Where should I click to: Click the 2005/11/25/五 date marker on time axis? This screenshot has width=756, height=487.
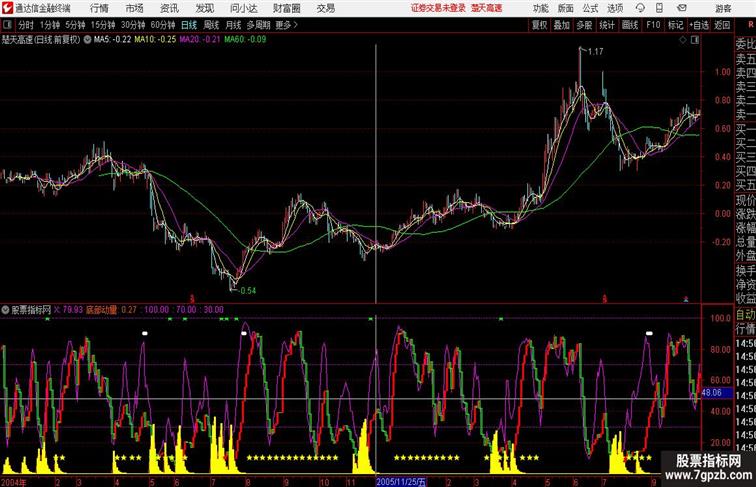401,482
